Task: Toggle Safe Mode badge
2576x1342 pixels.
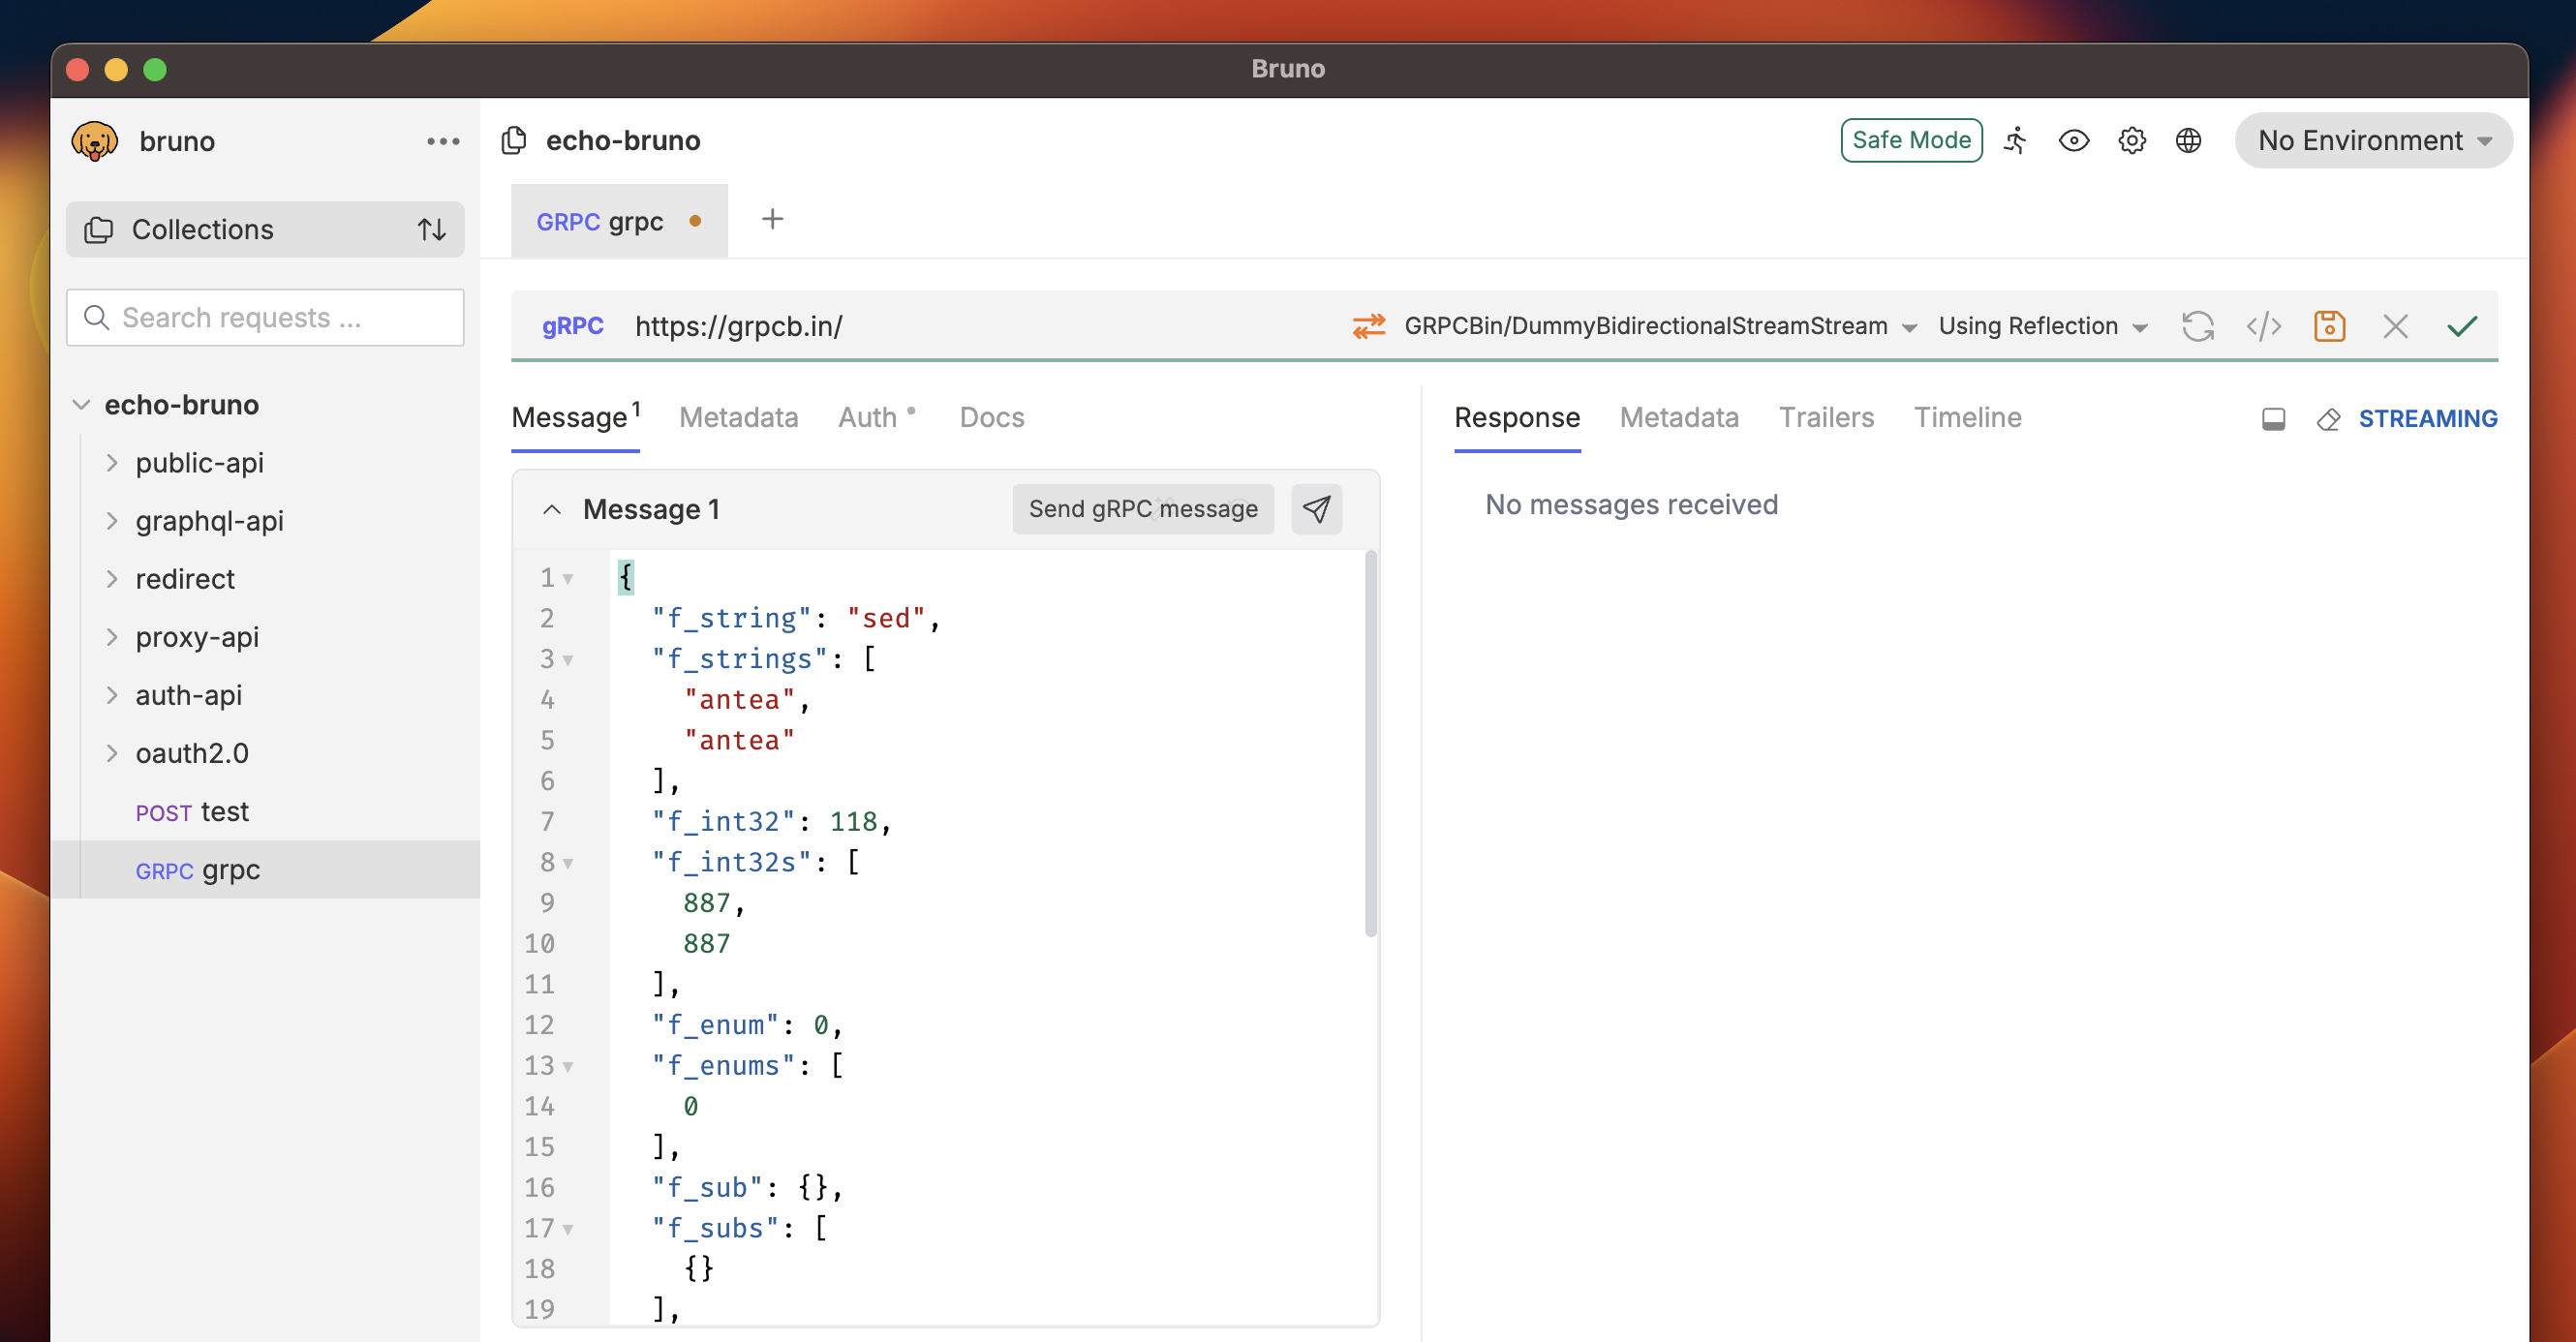Action: pos(1911,140)
